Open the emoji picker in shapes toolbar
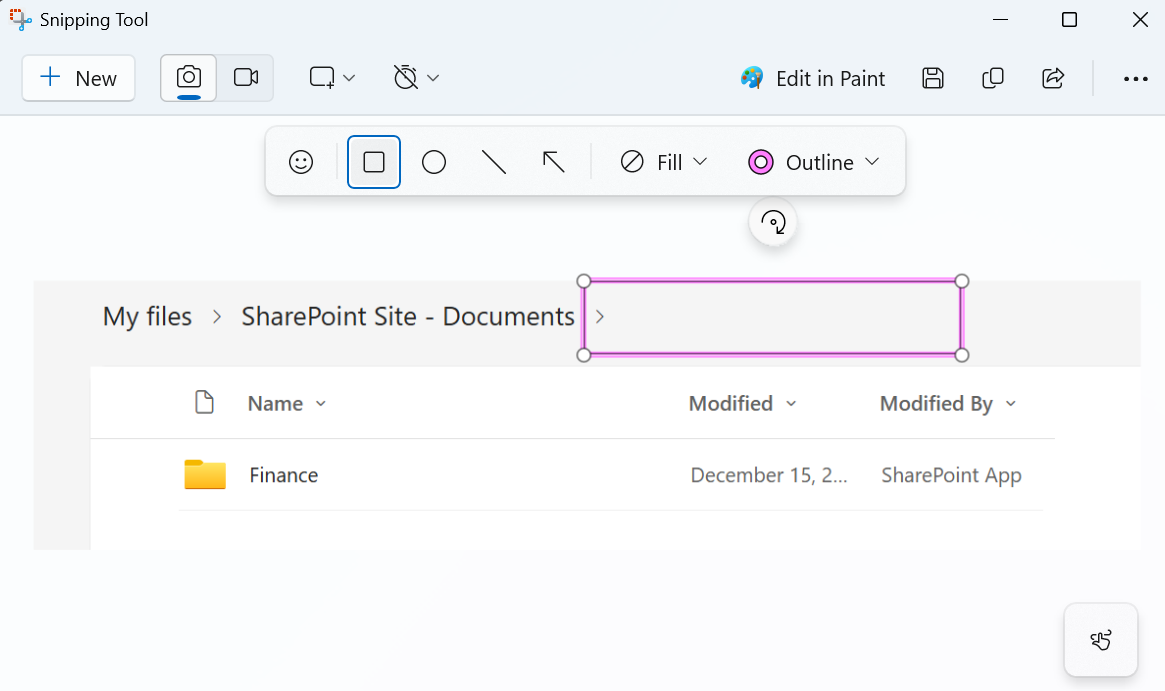 coord(301,162)
